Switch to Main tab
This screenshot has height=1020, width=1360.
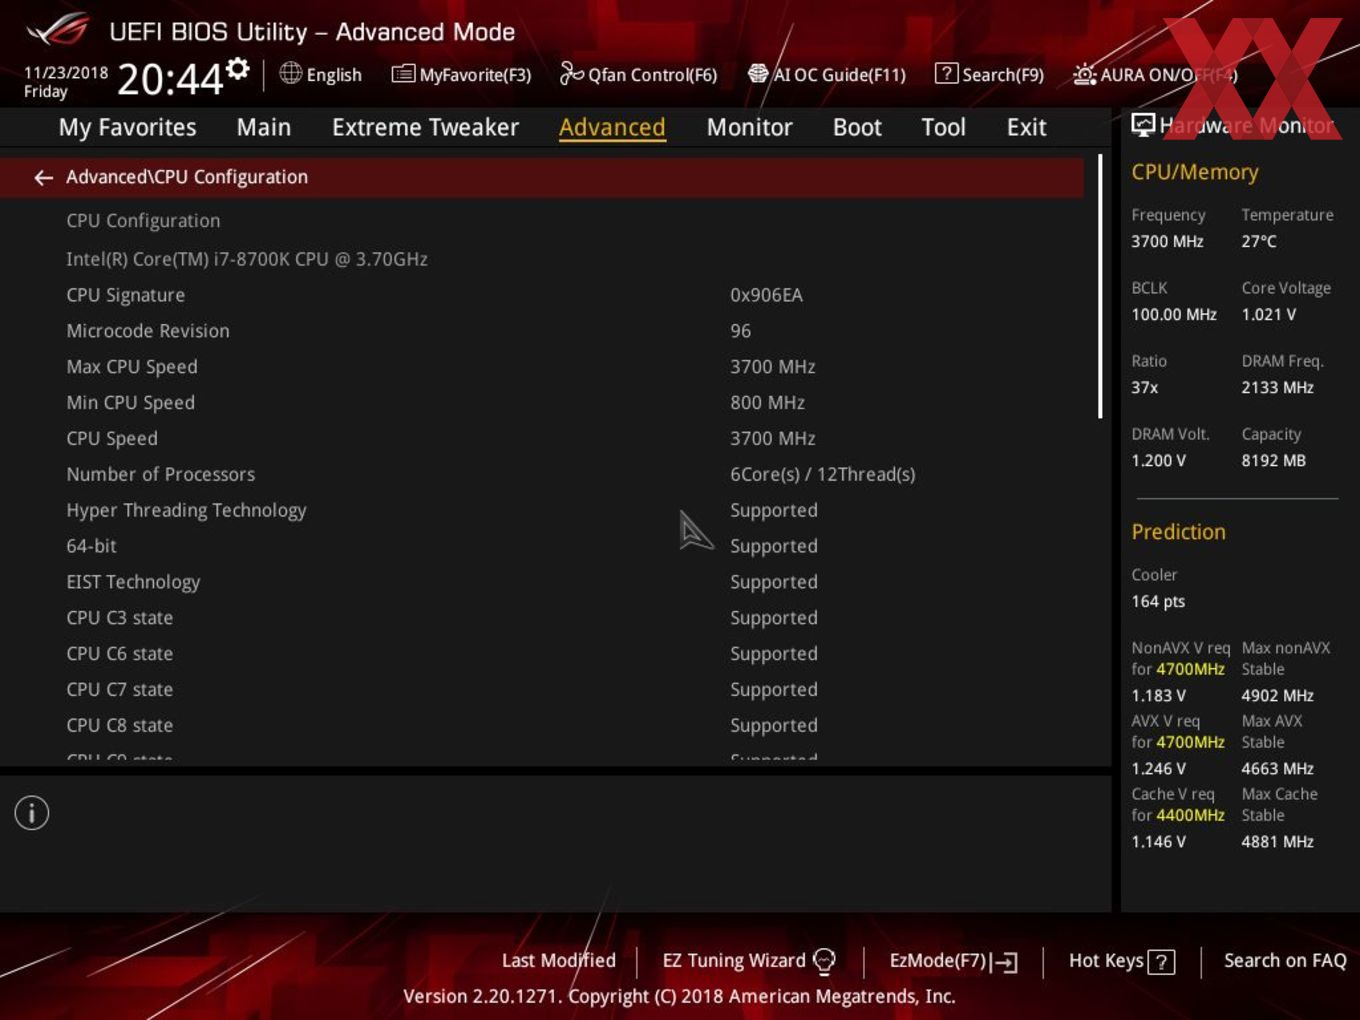pyautogui.click(x=264, y=127)
